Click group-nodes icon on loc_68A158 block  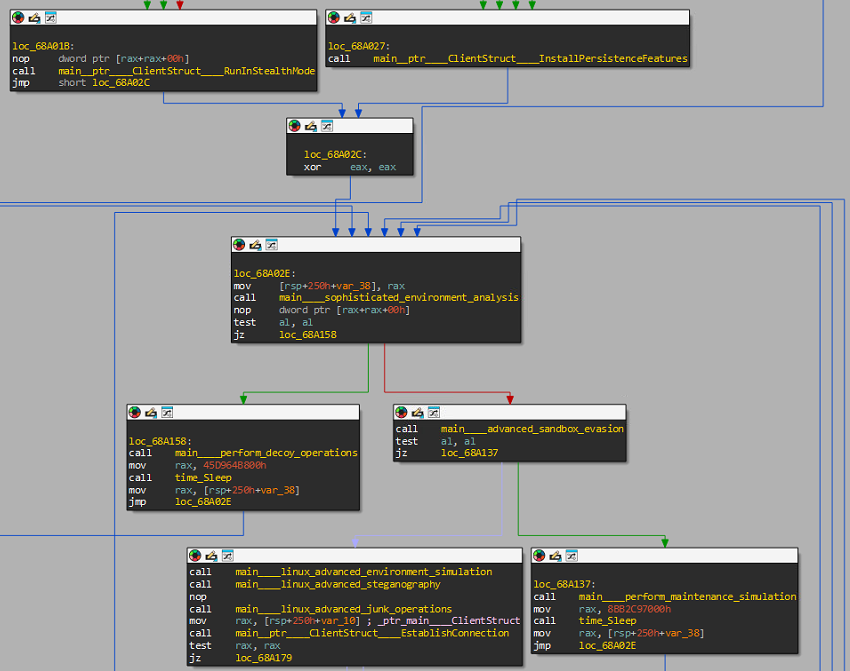[167, 412]
